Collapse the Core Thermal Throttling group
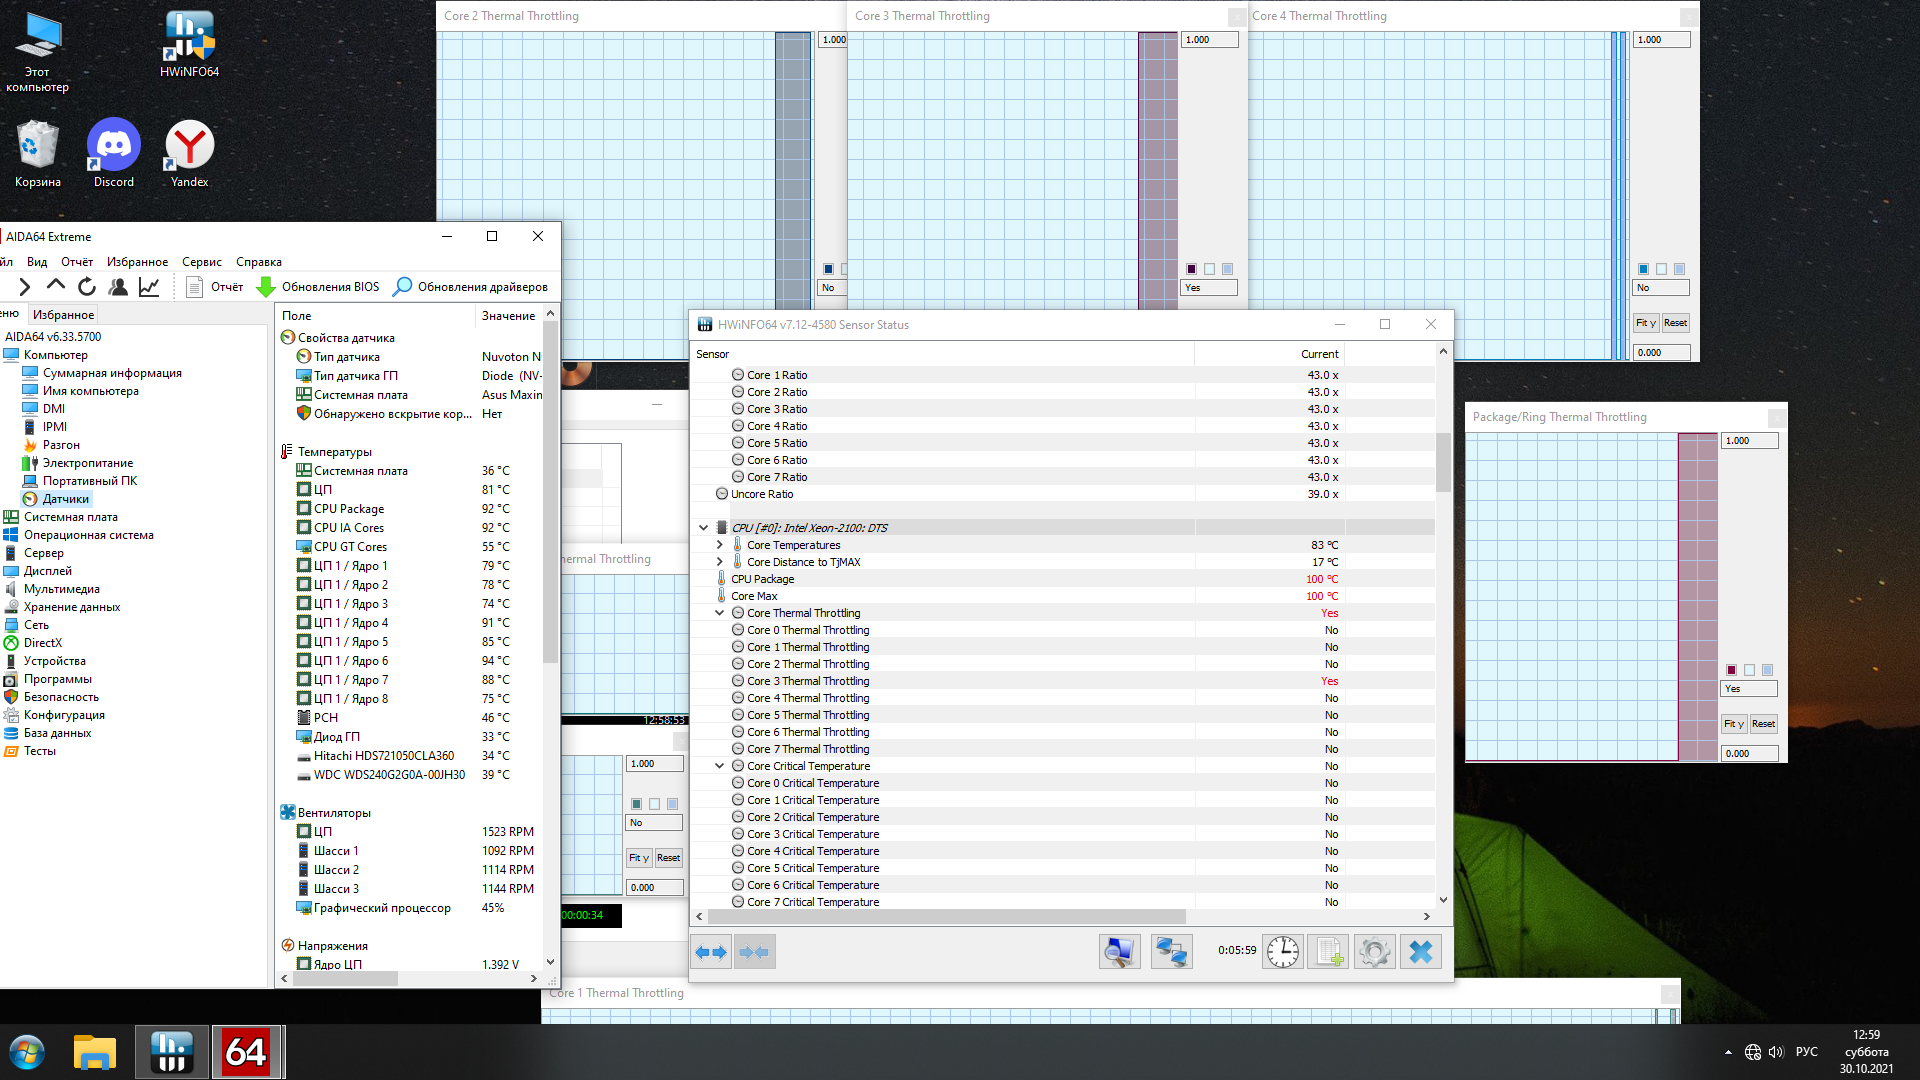Viewport: 1920px width, 1080px height. click(719, 613)
